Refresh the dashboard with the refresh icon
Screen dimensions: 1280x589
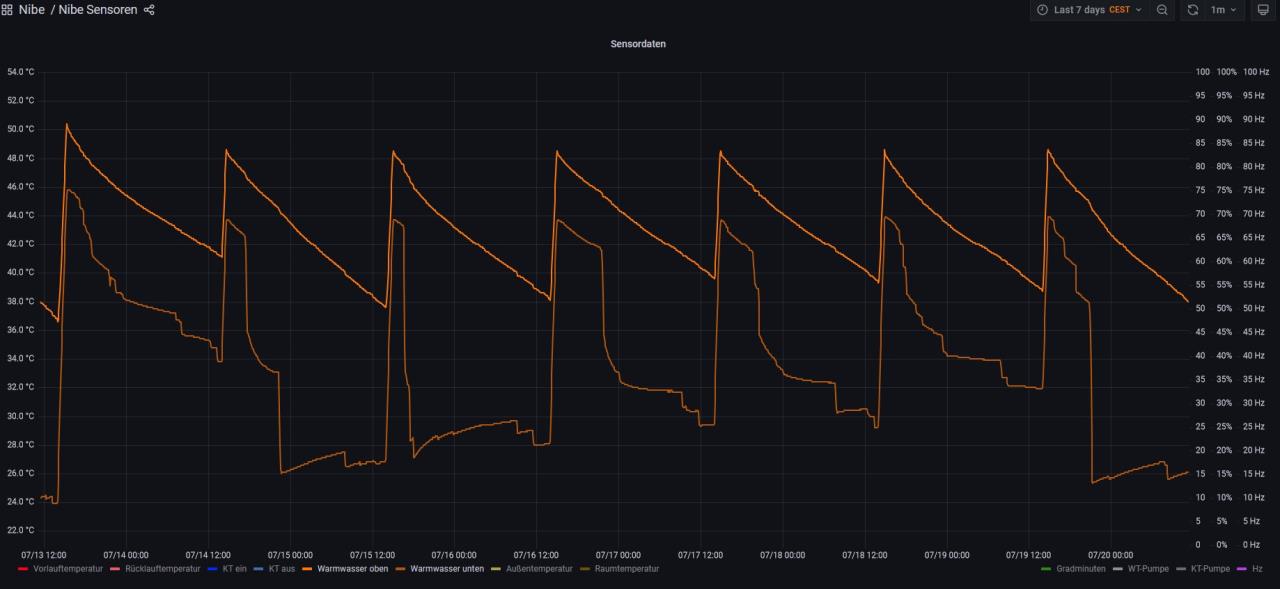coord(1193,10)
